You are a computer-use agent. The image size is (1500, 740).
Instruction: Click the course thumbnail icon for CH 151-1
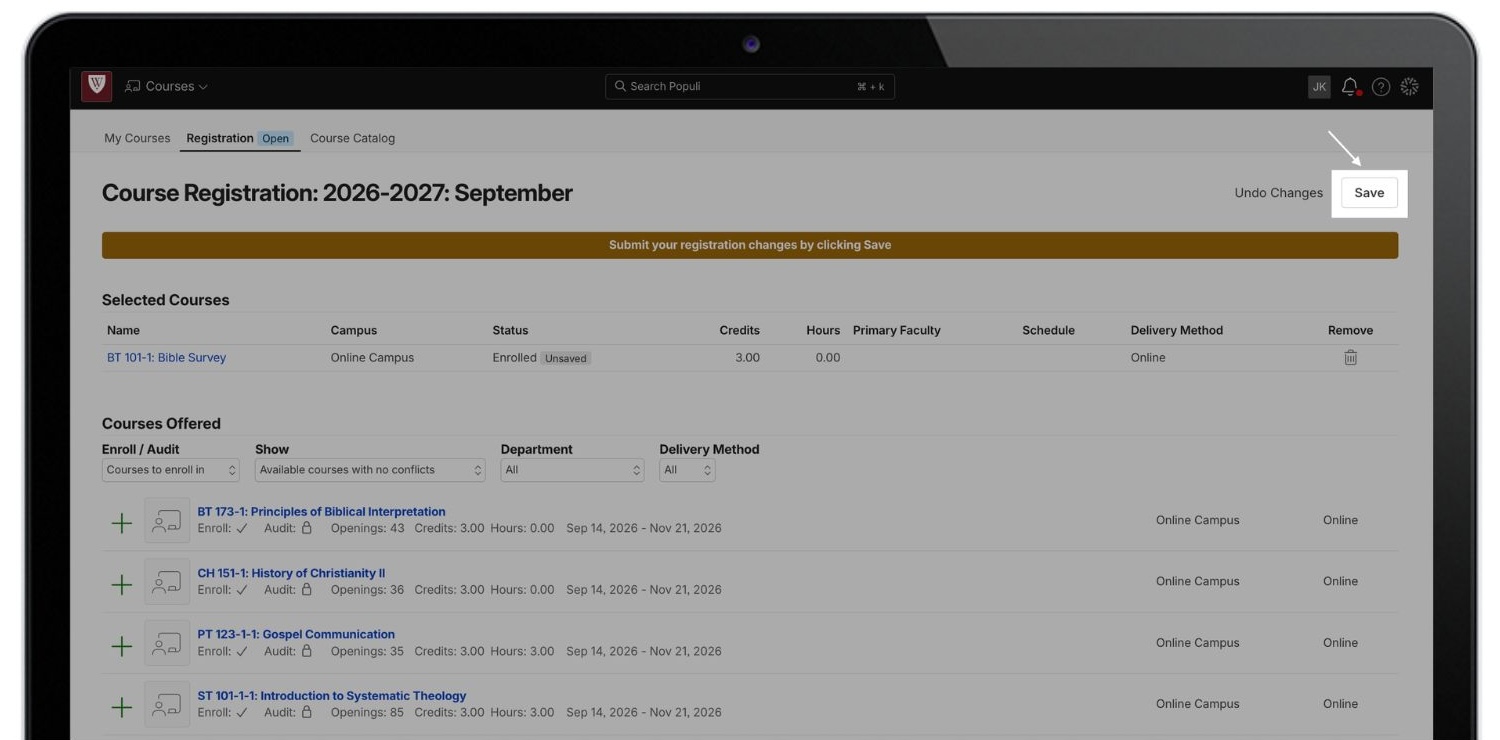click(x=167, y=581)
